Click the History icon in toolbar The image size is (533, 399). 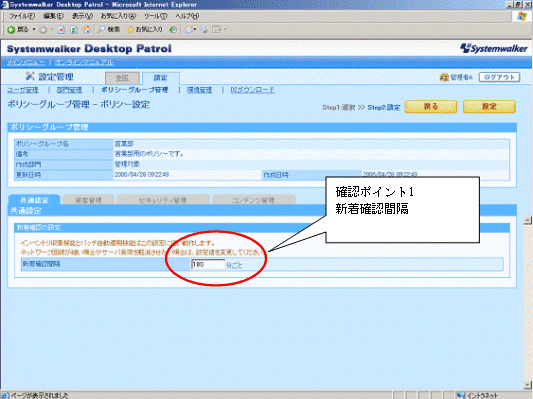pos(173,30)
